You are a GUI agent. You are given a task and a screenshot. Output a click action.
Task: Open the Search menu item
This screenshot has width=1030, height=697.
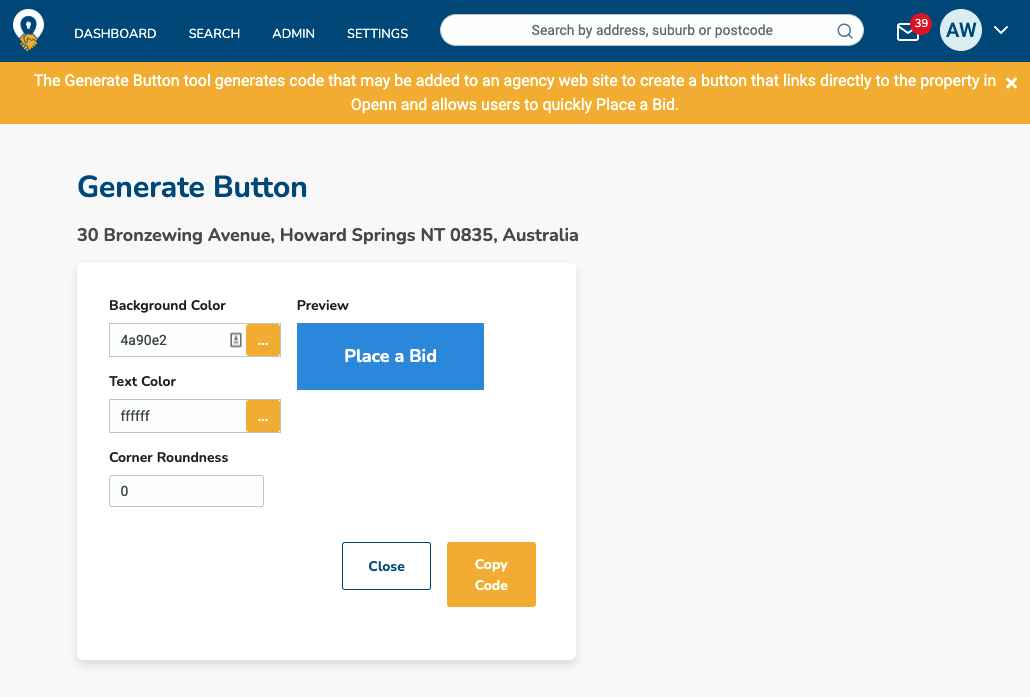point(214,34)
